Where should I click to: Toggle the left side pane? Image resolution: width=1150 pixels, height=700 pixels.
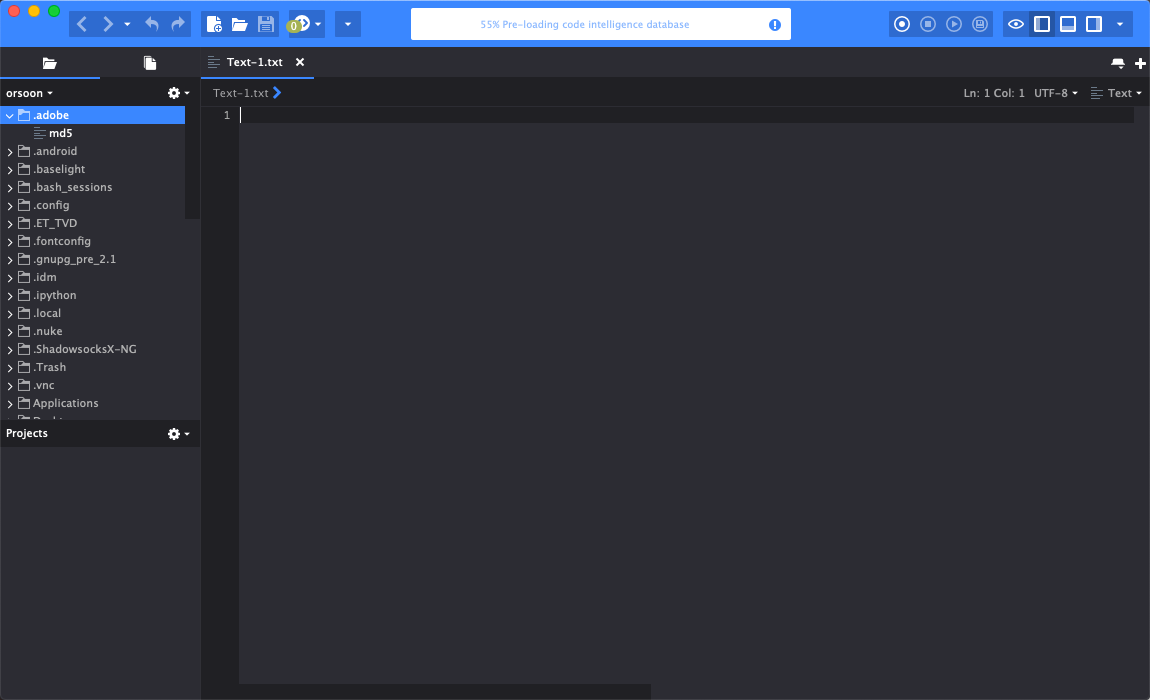pos(1041,24)
